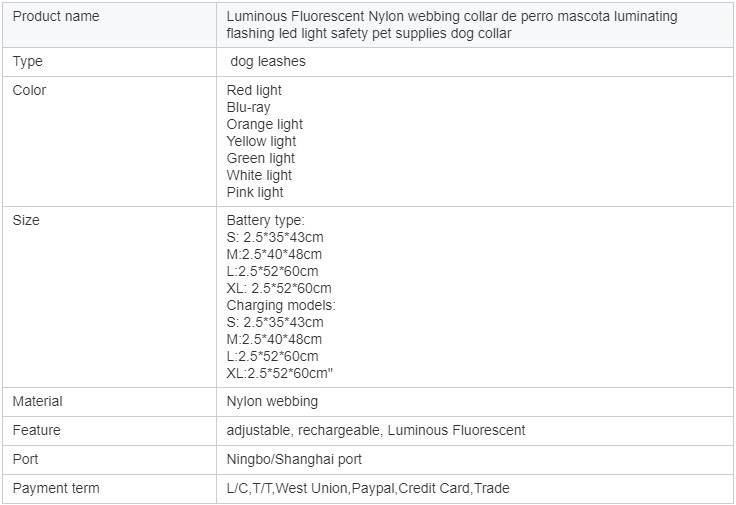
Task: Choose the "White light" color text
Action: [x=259, y=175]
